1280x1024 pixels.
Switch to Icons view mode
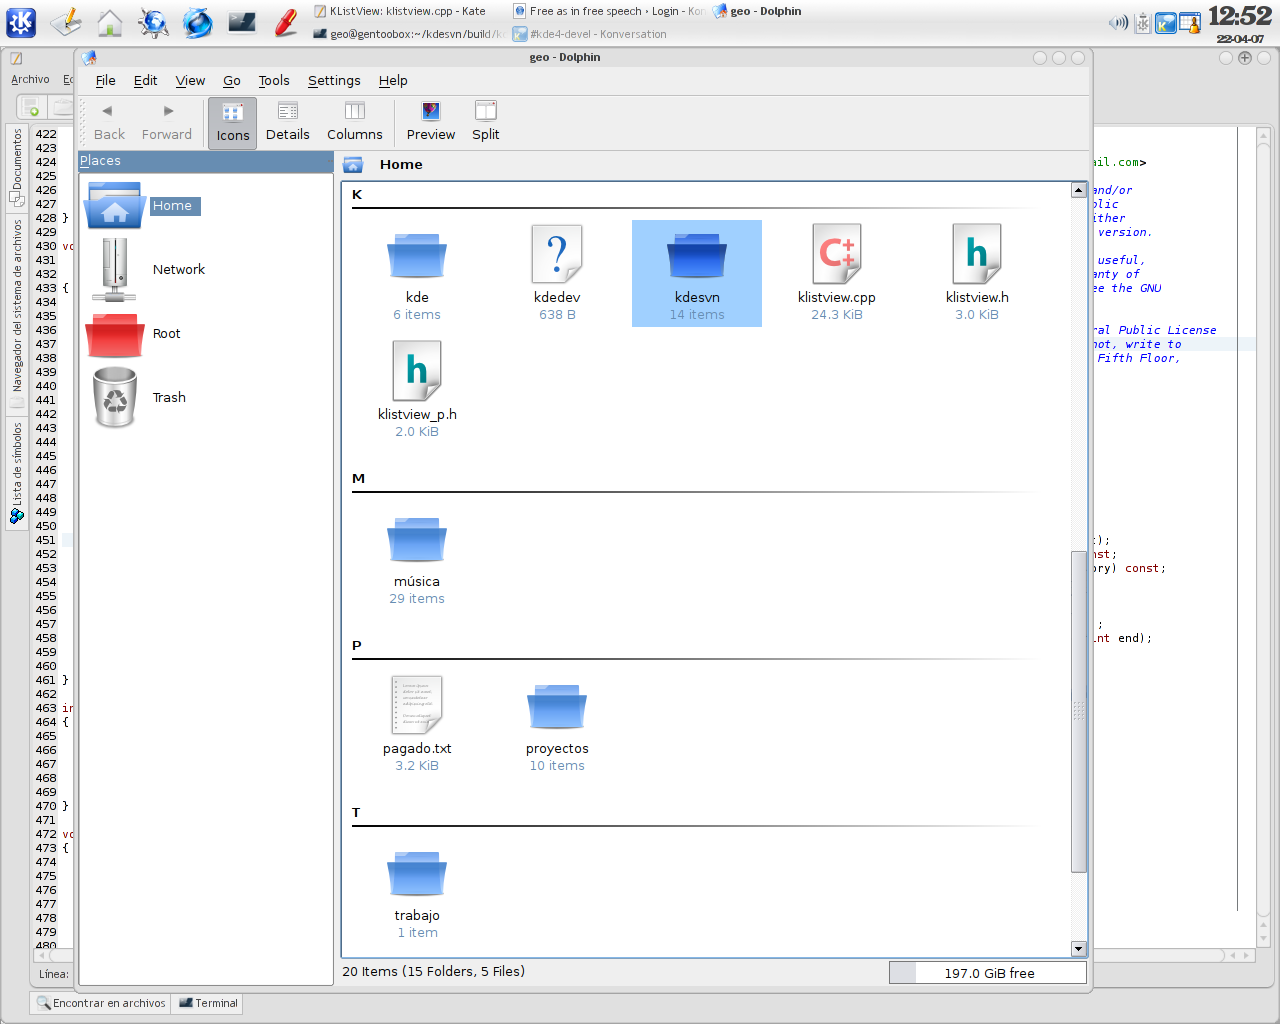[232, 123]
